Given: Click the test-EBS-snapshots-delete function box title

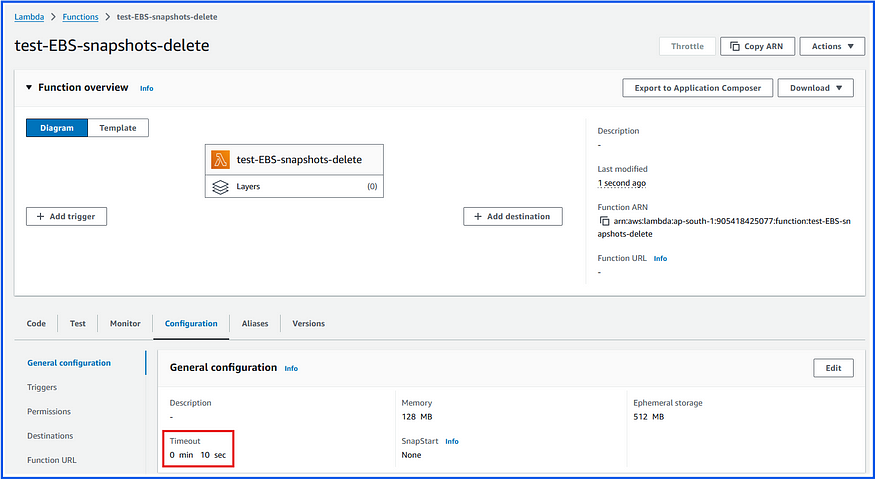Looking at the screenshot, I should (299, 160).
